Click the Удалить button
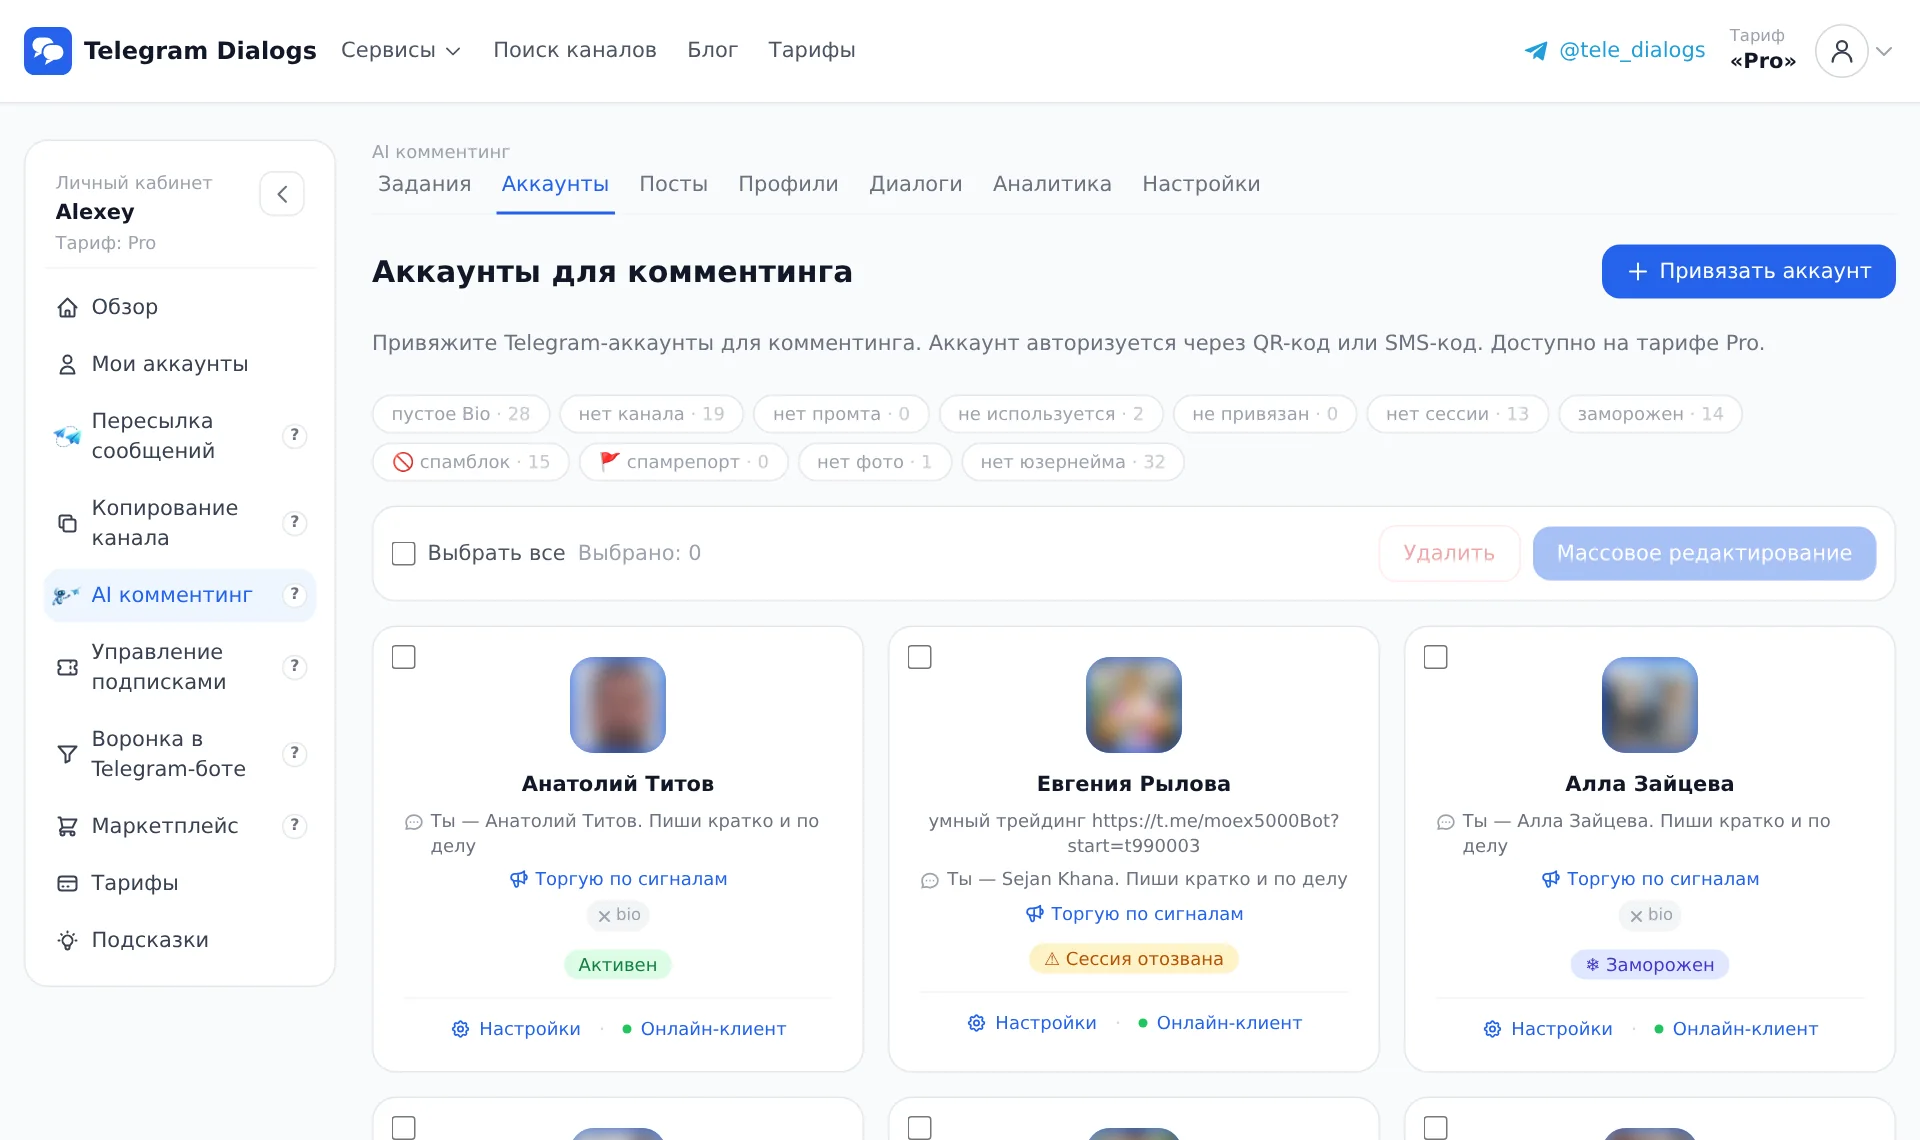 click(1449, 554)
